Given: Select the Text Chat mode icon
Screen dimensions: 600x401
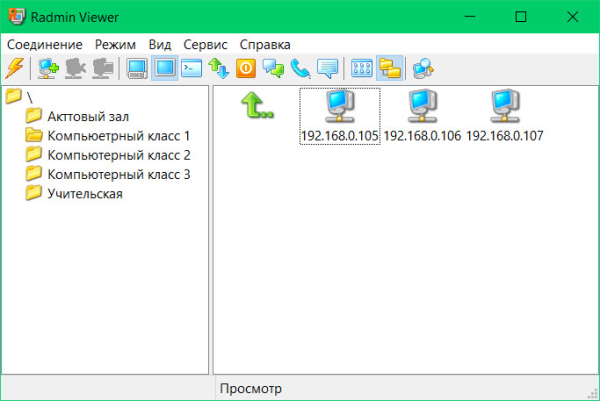Looking at the screenshot, I should coord(273,69).
